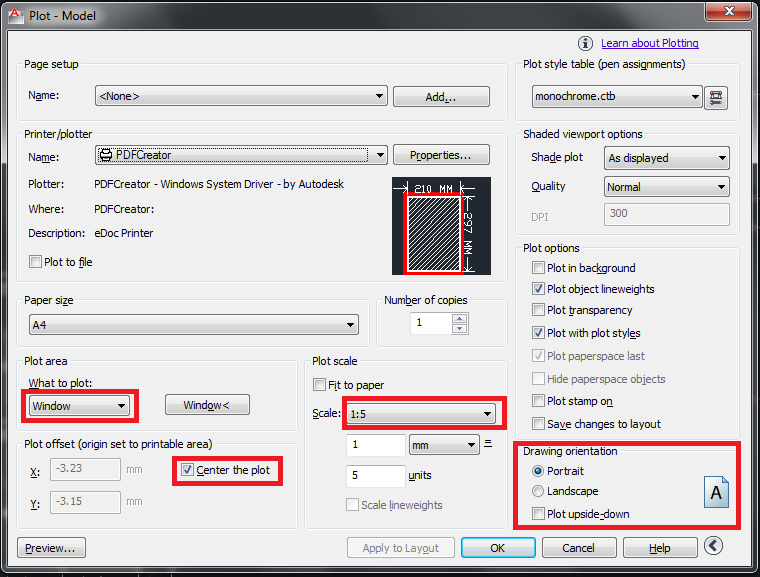Click the number of copies field
Viewport: 760px width, 577px height.
point(431,323)
